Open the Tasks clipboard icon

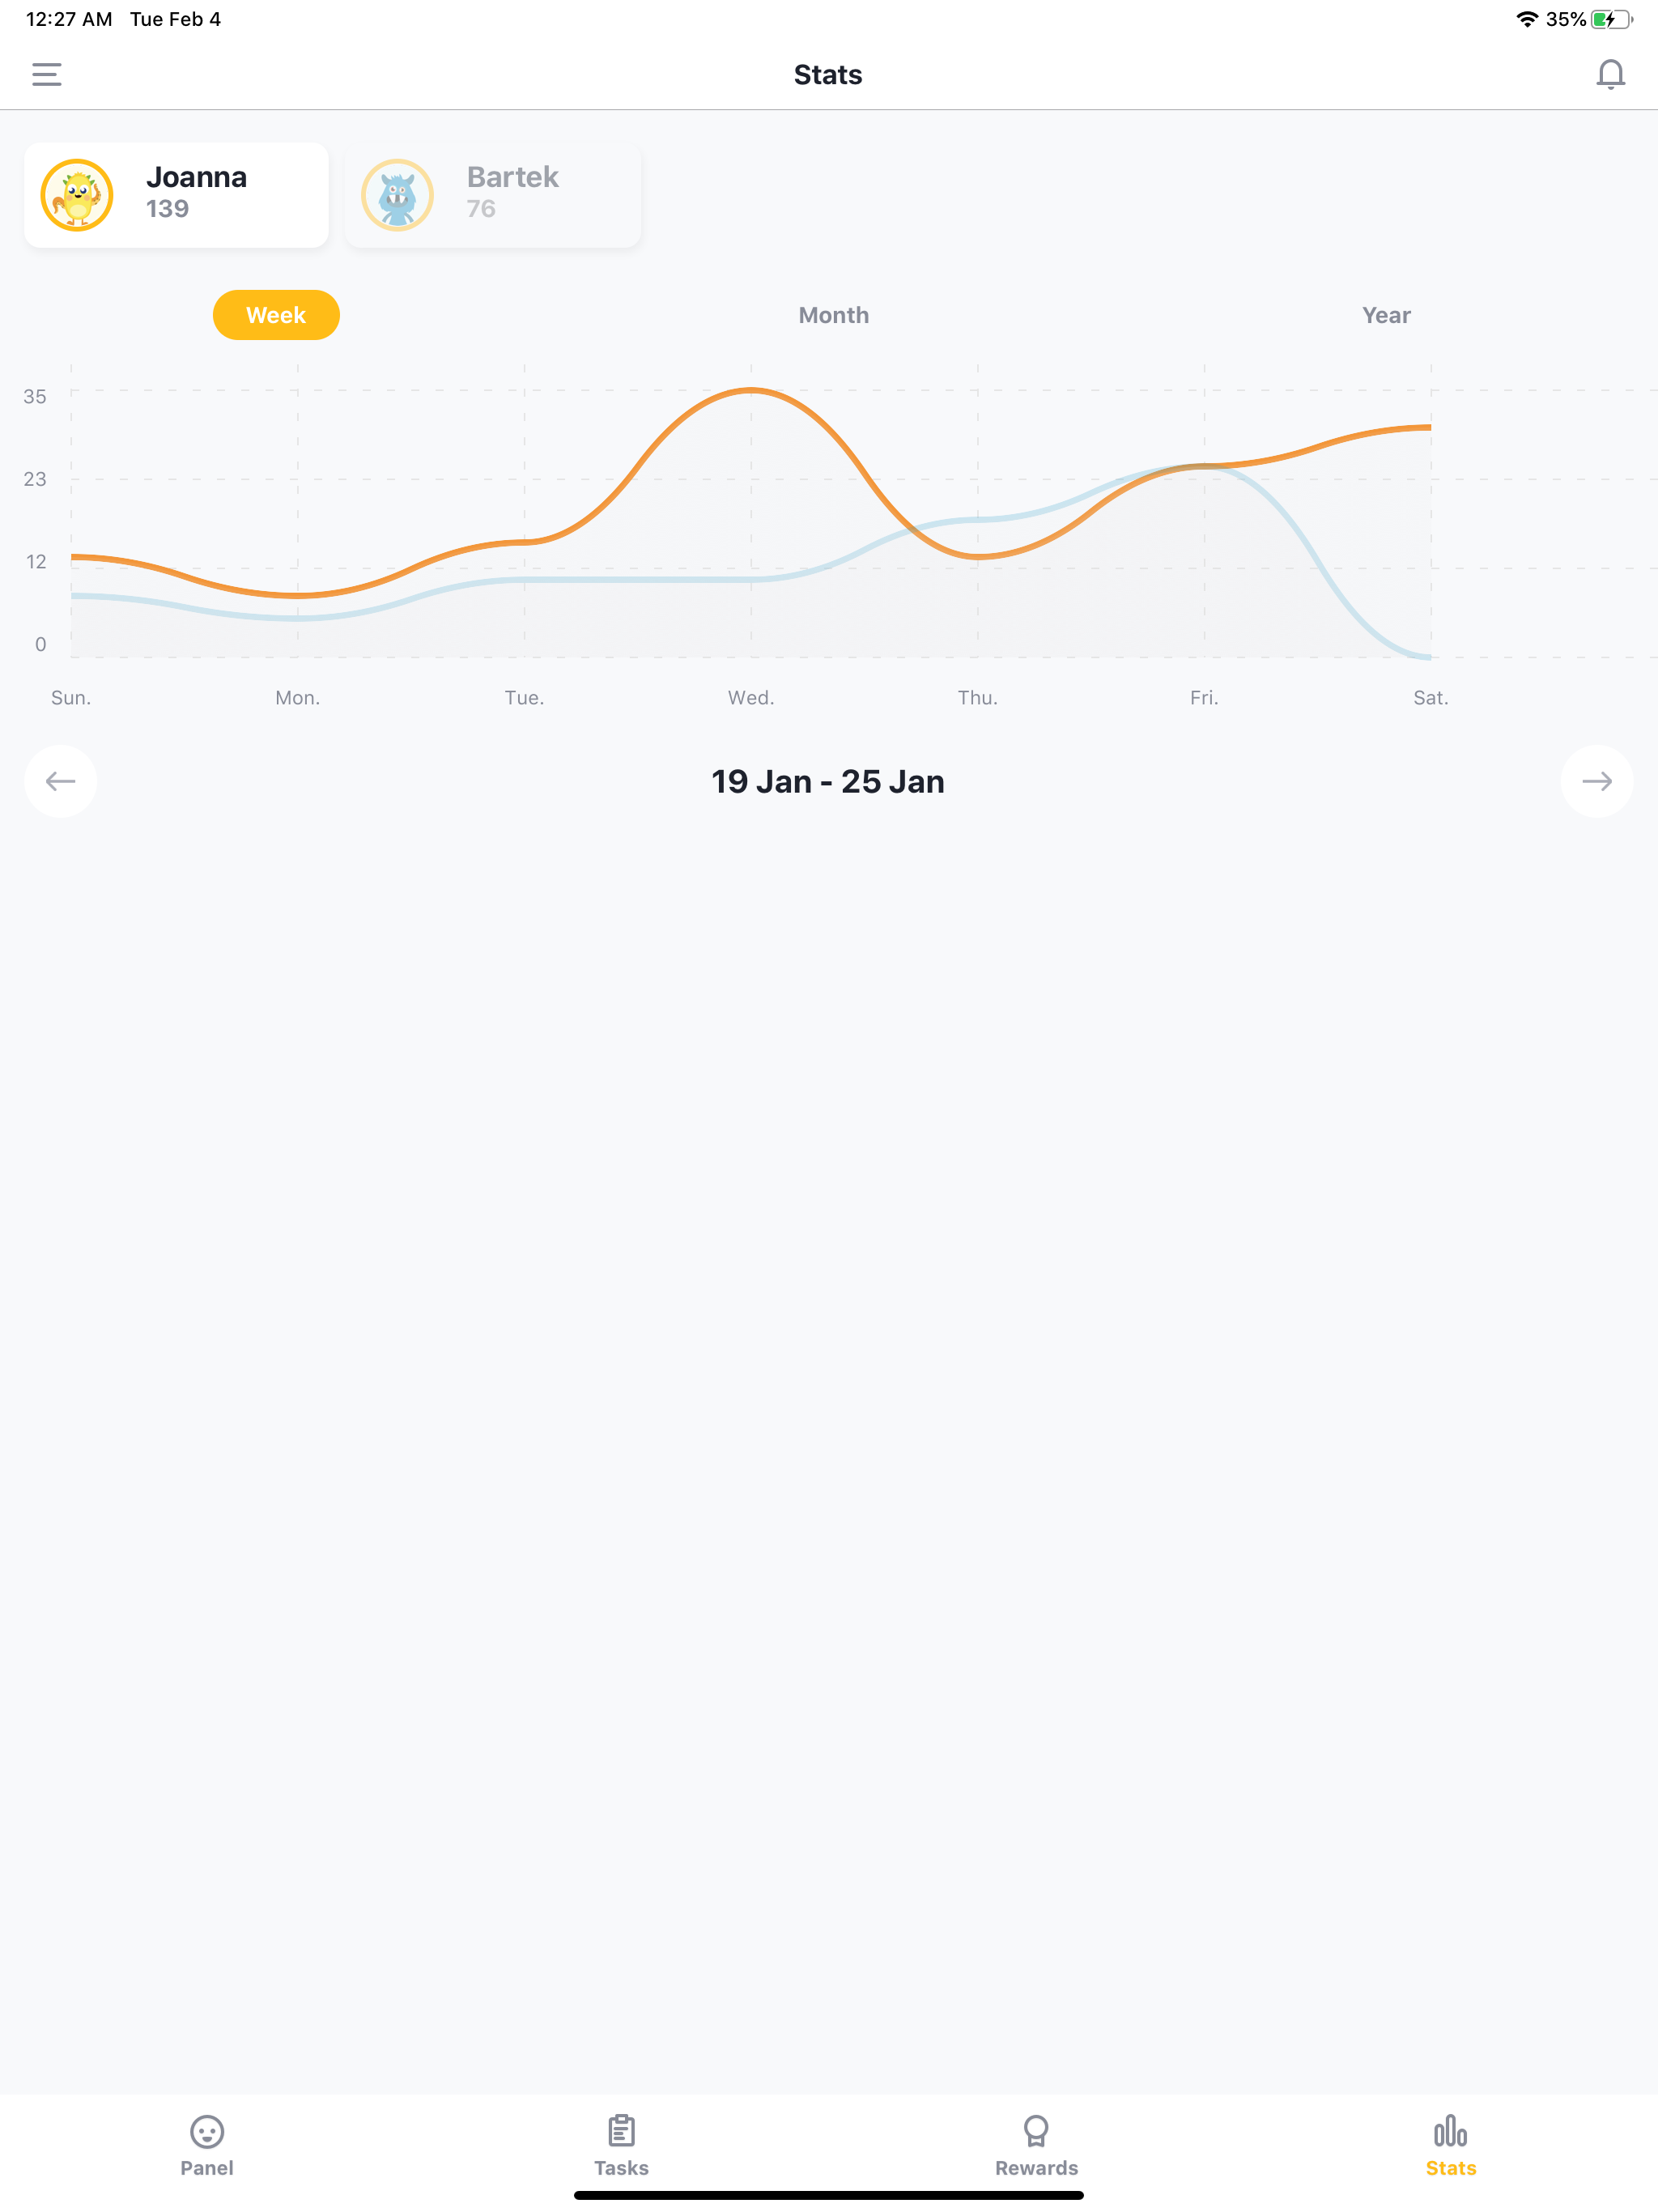[x=621, y=2130]
